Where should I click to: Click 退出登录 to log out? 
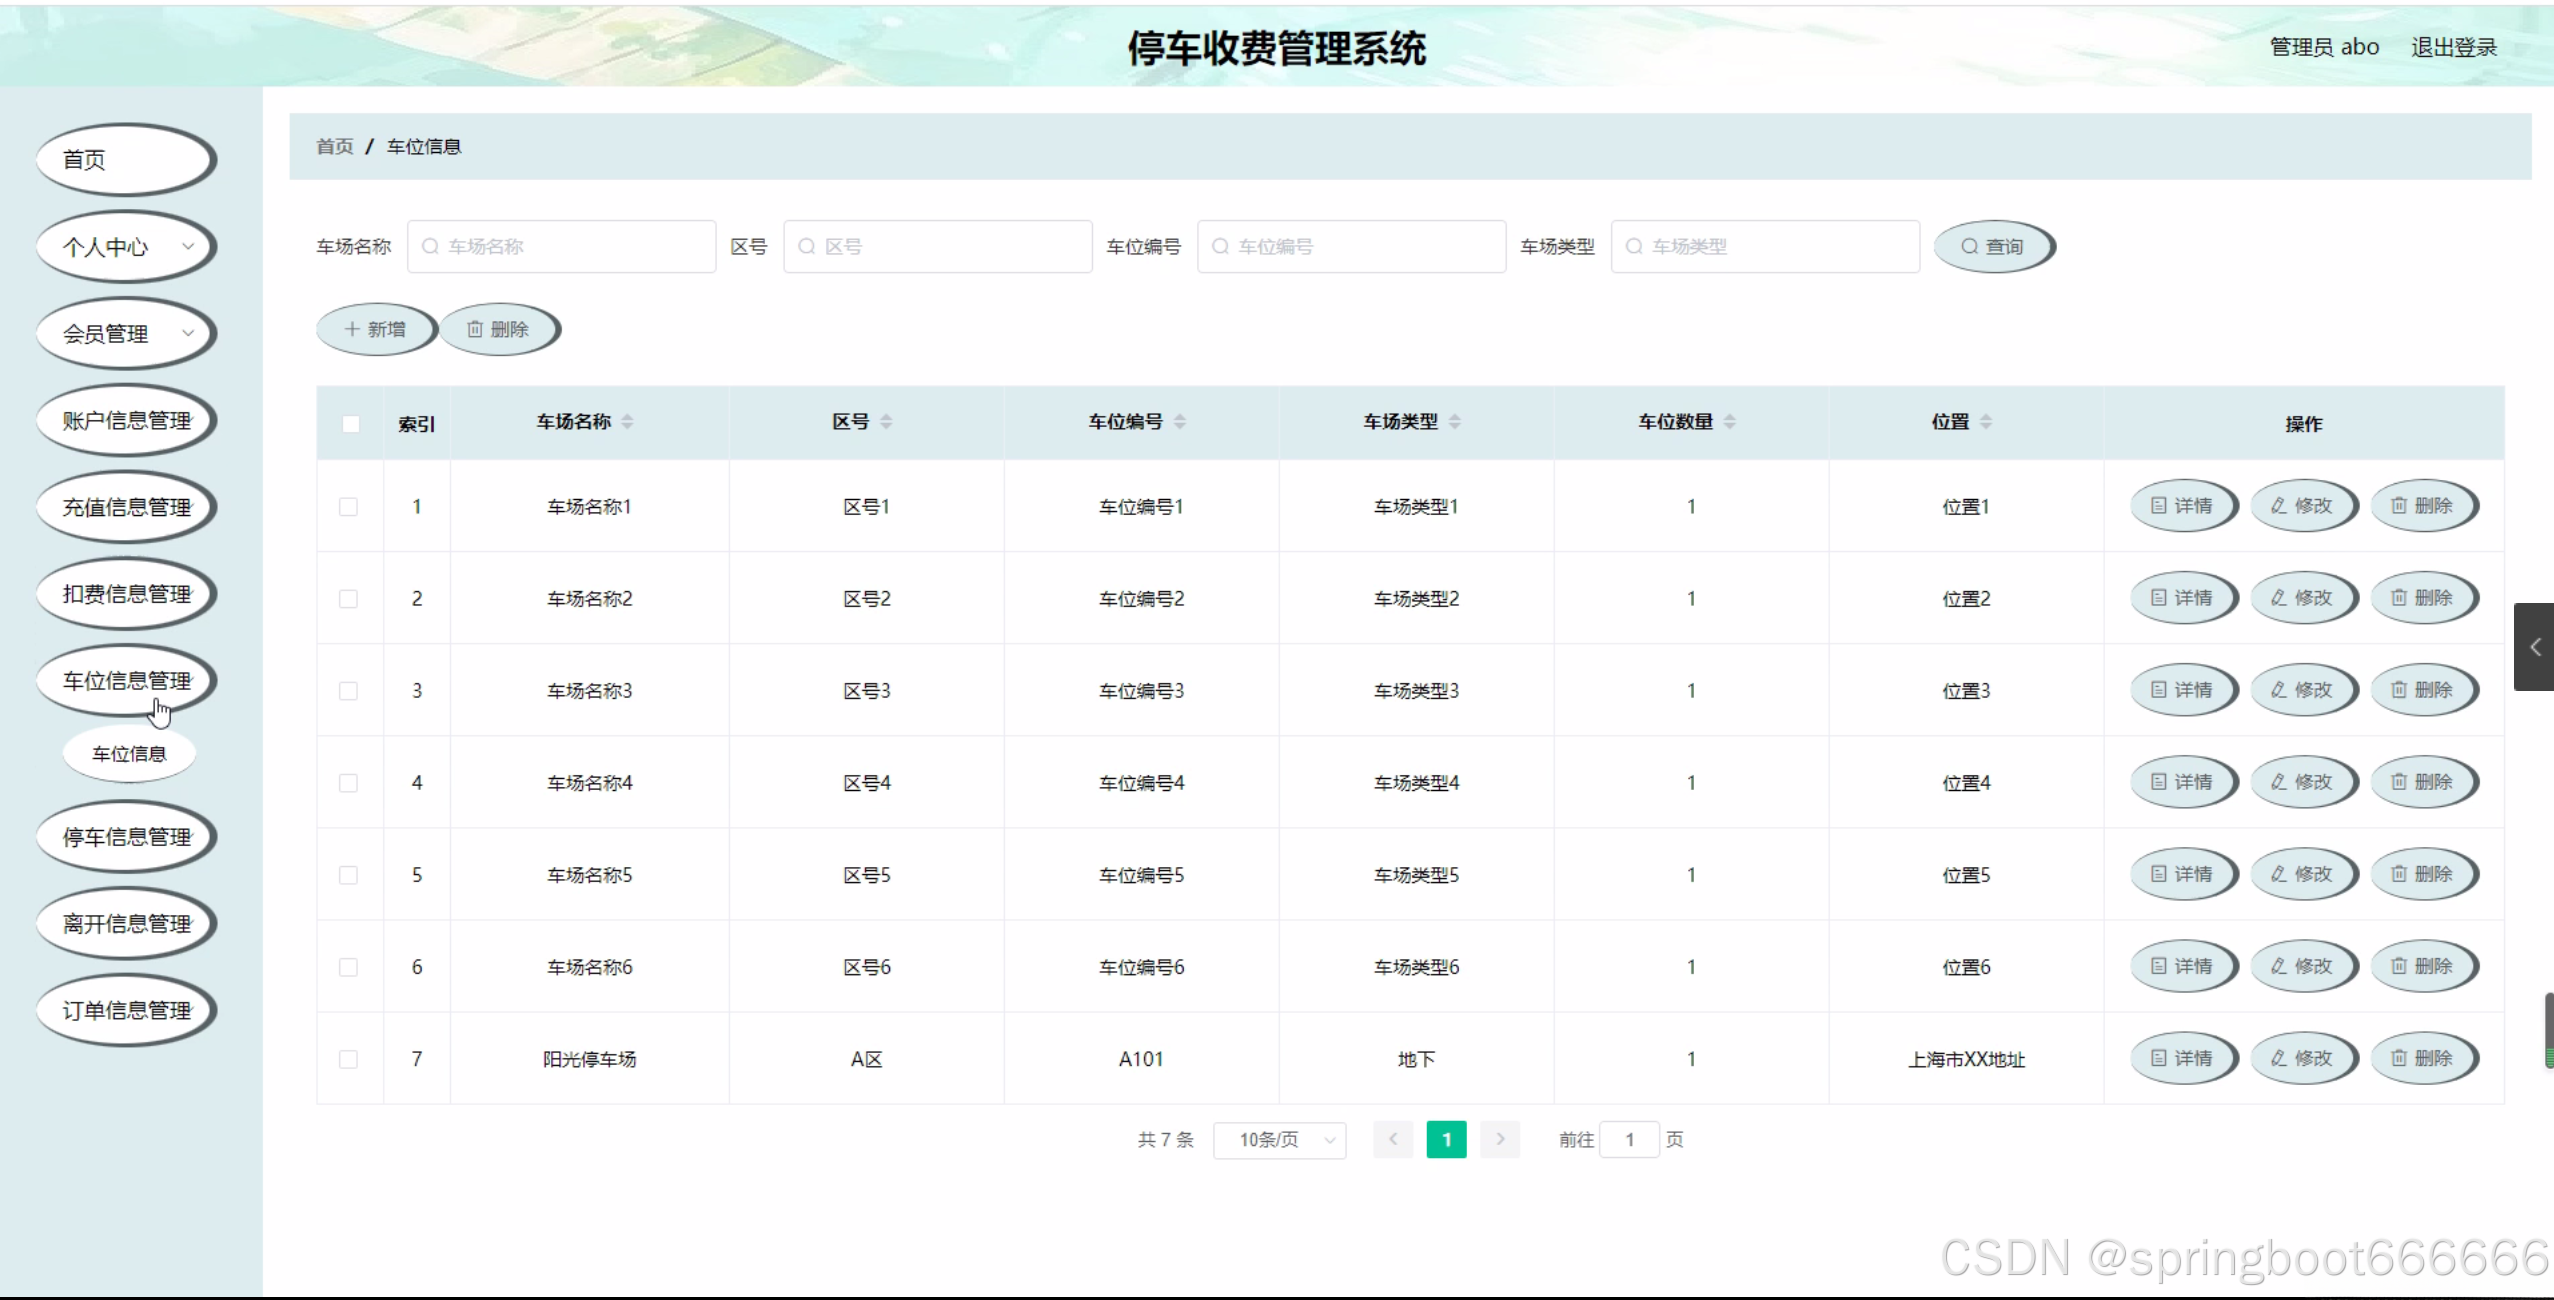point(2453,47)
